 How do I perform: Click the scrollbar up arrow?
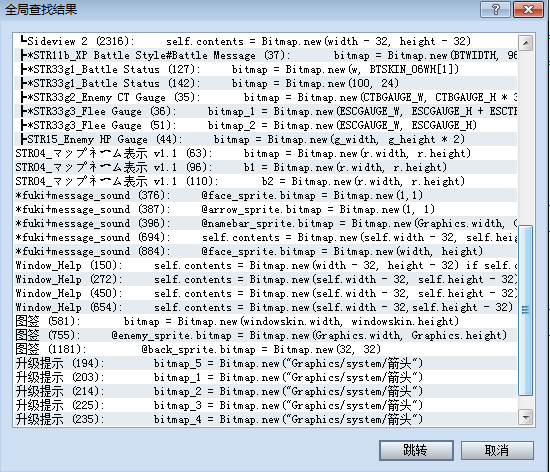(x=525, y=43)
